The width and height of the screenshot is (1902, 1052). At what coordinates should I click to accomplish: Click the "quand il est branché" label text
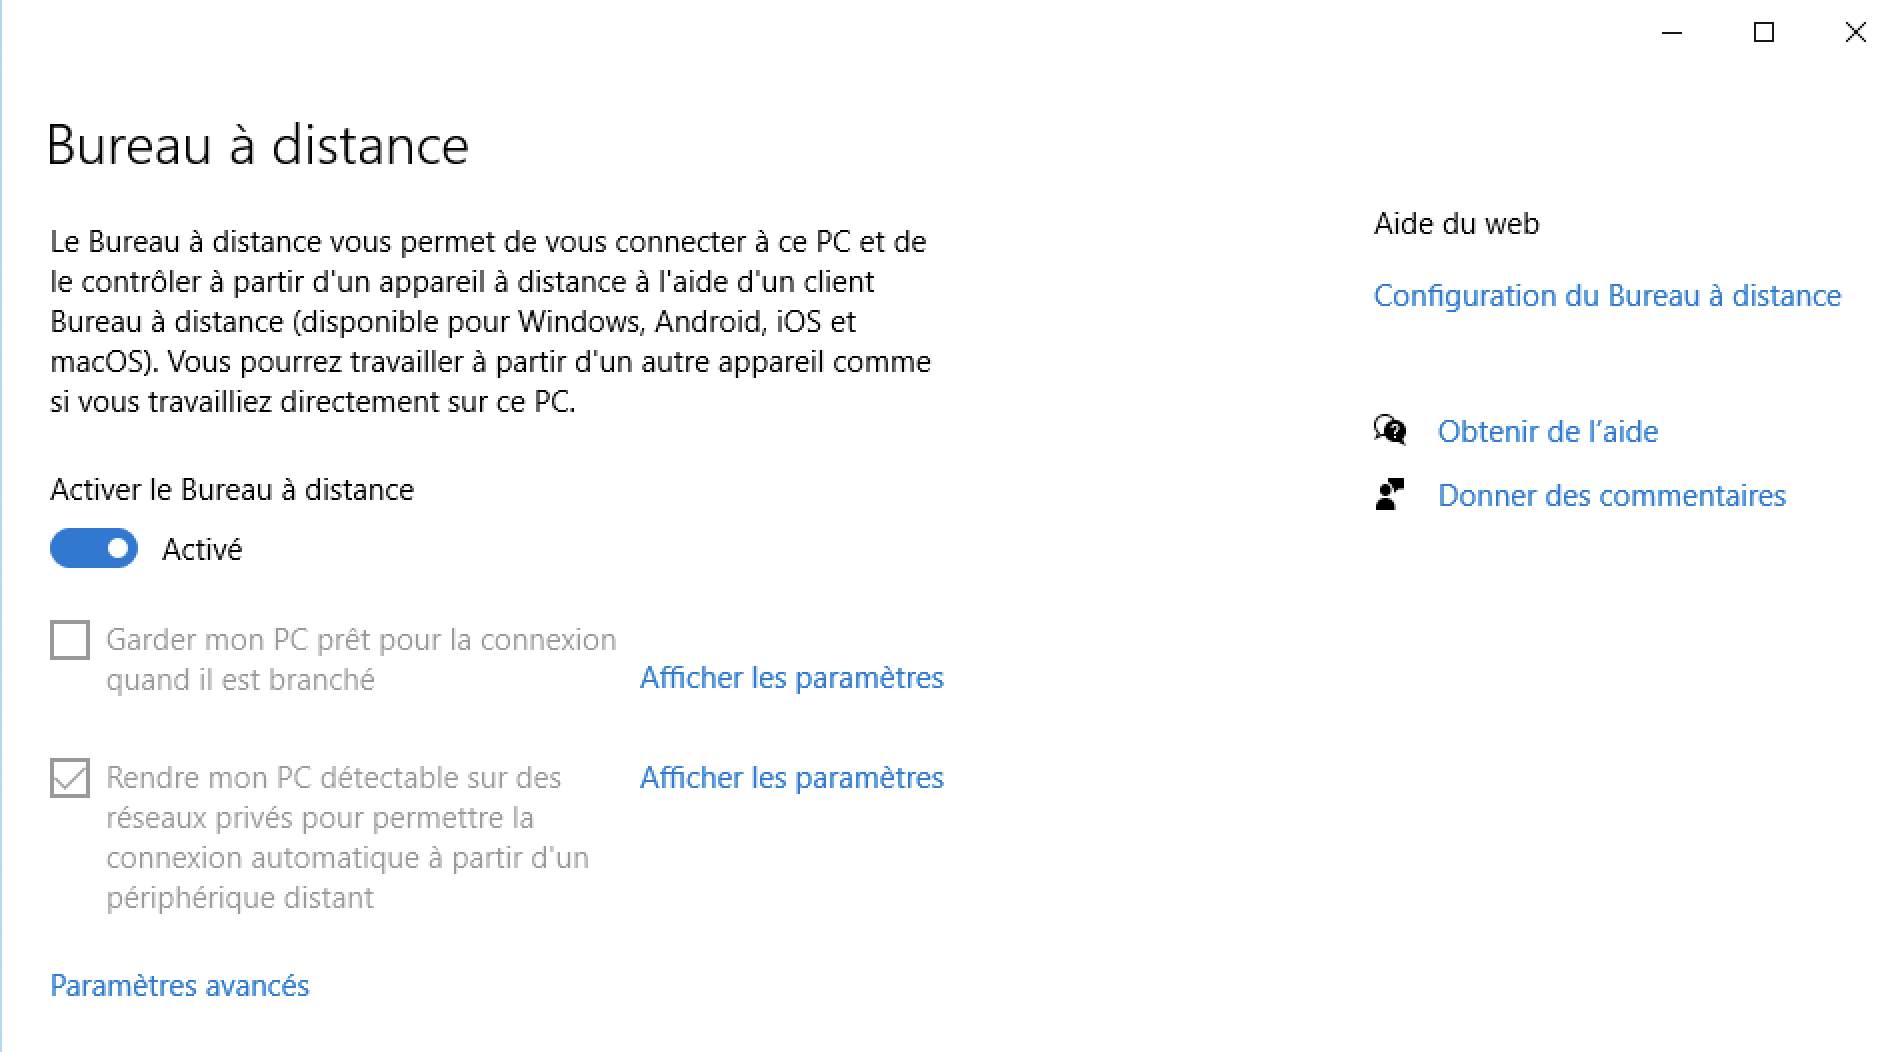coord(240,680)
